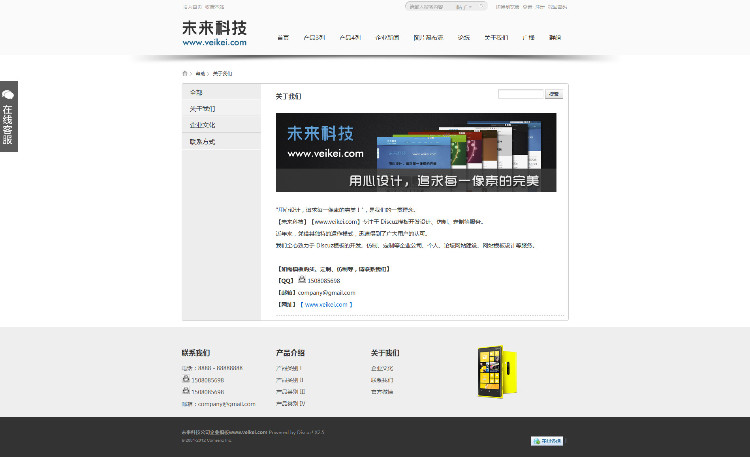Open footer link 产品系列 III

coord(290,391)
